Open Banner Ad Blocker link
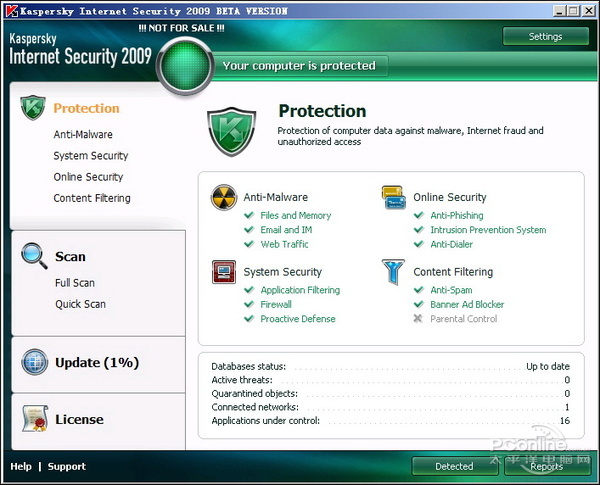The height and width of the screenshot is (485, 600). pos(467,304)
